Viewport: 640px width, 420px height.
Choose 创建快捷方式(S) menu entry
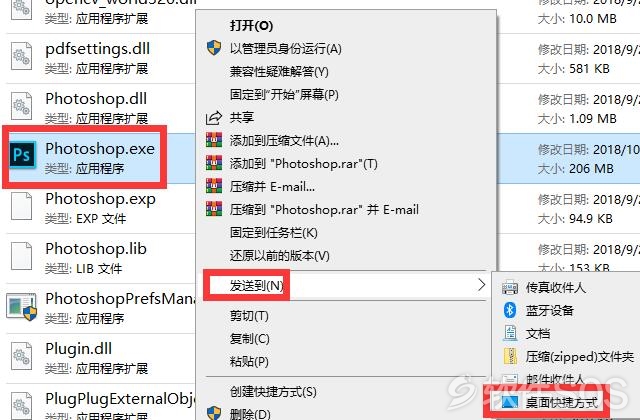273,392
